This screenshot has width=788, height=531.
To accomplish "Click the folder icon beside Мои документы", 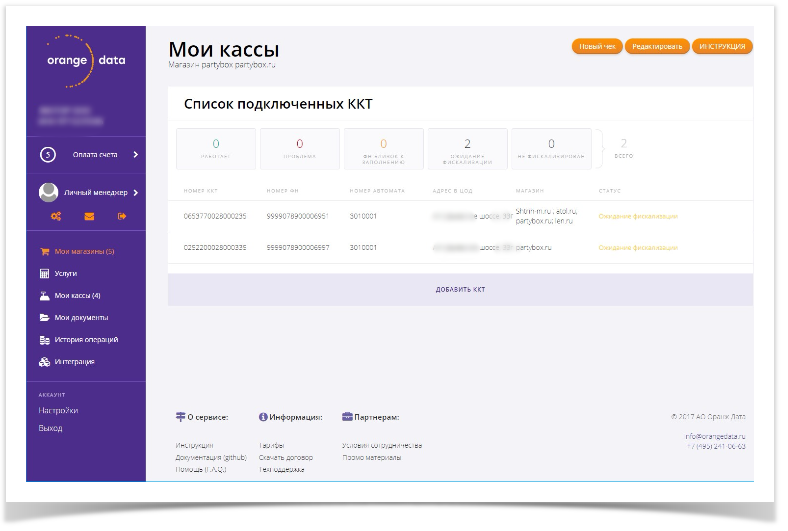I will 44,318.
